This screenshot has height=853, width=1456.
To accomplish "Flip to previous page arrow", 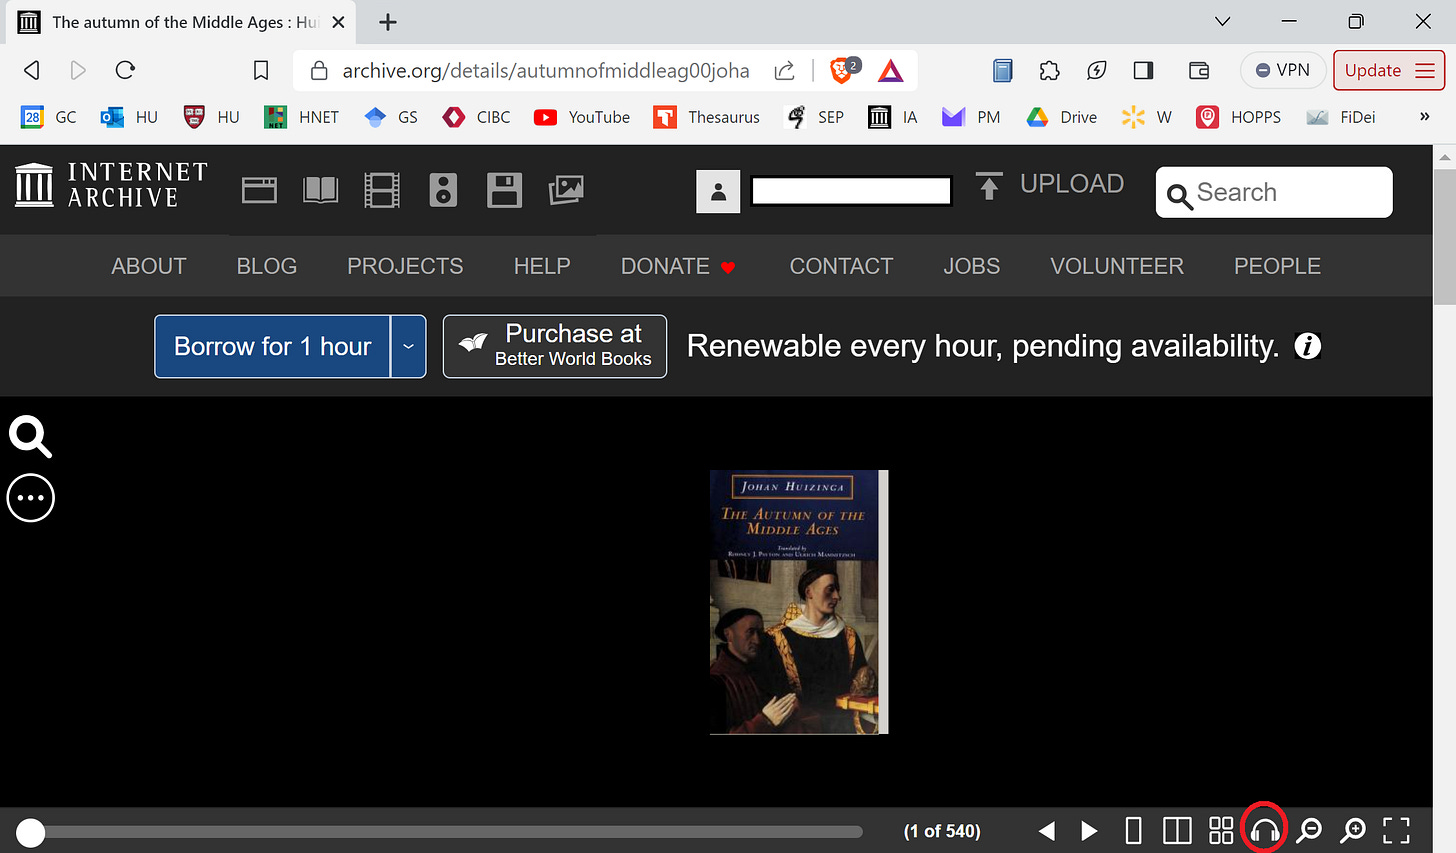I will tap(1047, 830).
